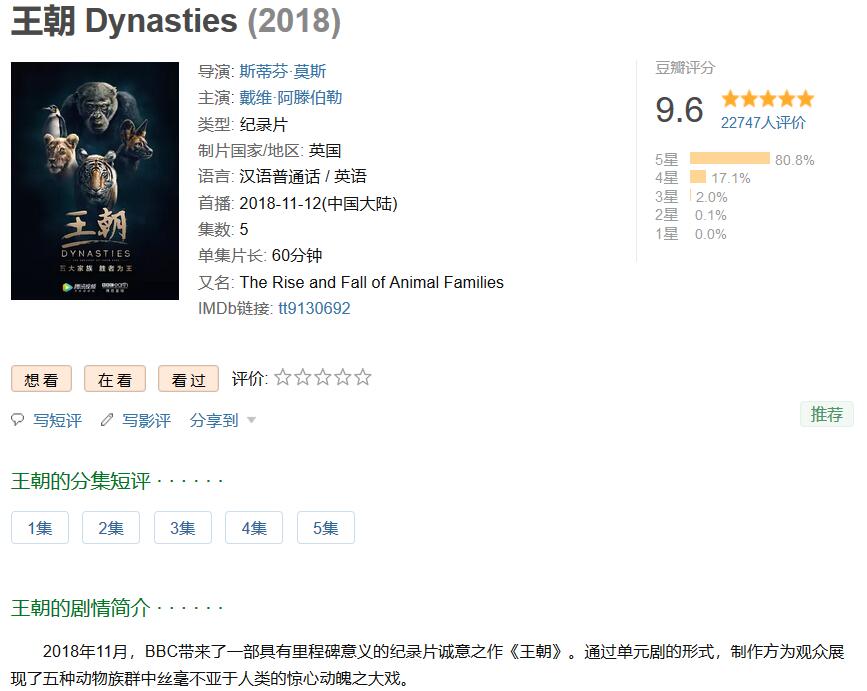Click the title 王朝 Dynasties (2018)
The width and height of the screenshot is (867, 691).
[x=176, y=21]
